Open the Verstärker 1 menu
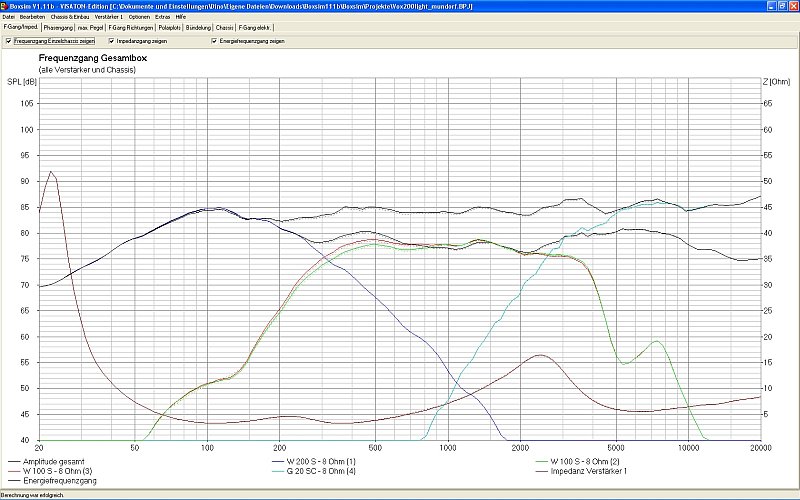 pyautogui.click(x=109, y=17)
